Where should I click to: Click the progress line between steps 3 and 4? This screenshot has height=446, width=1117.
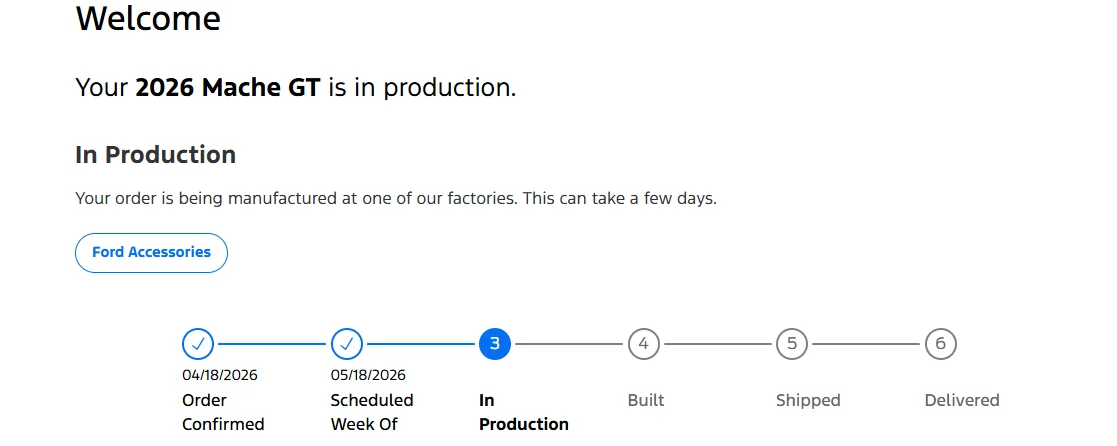tap(569, 344)
